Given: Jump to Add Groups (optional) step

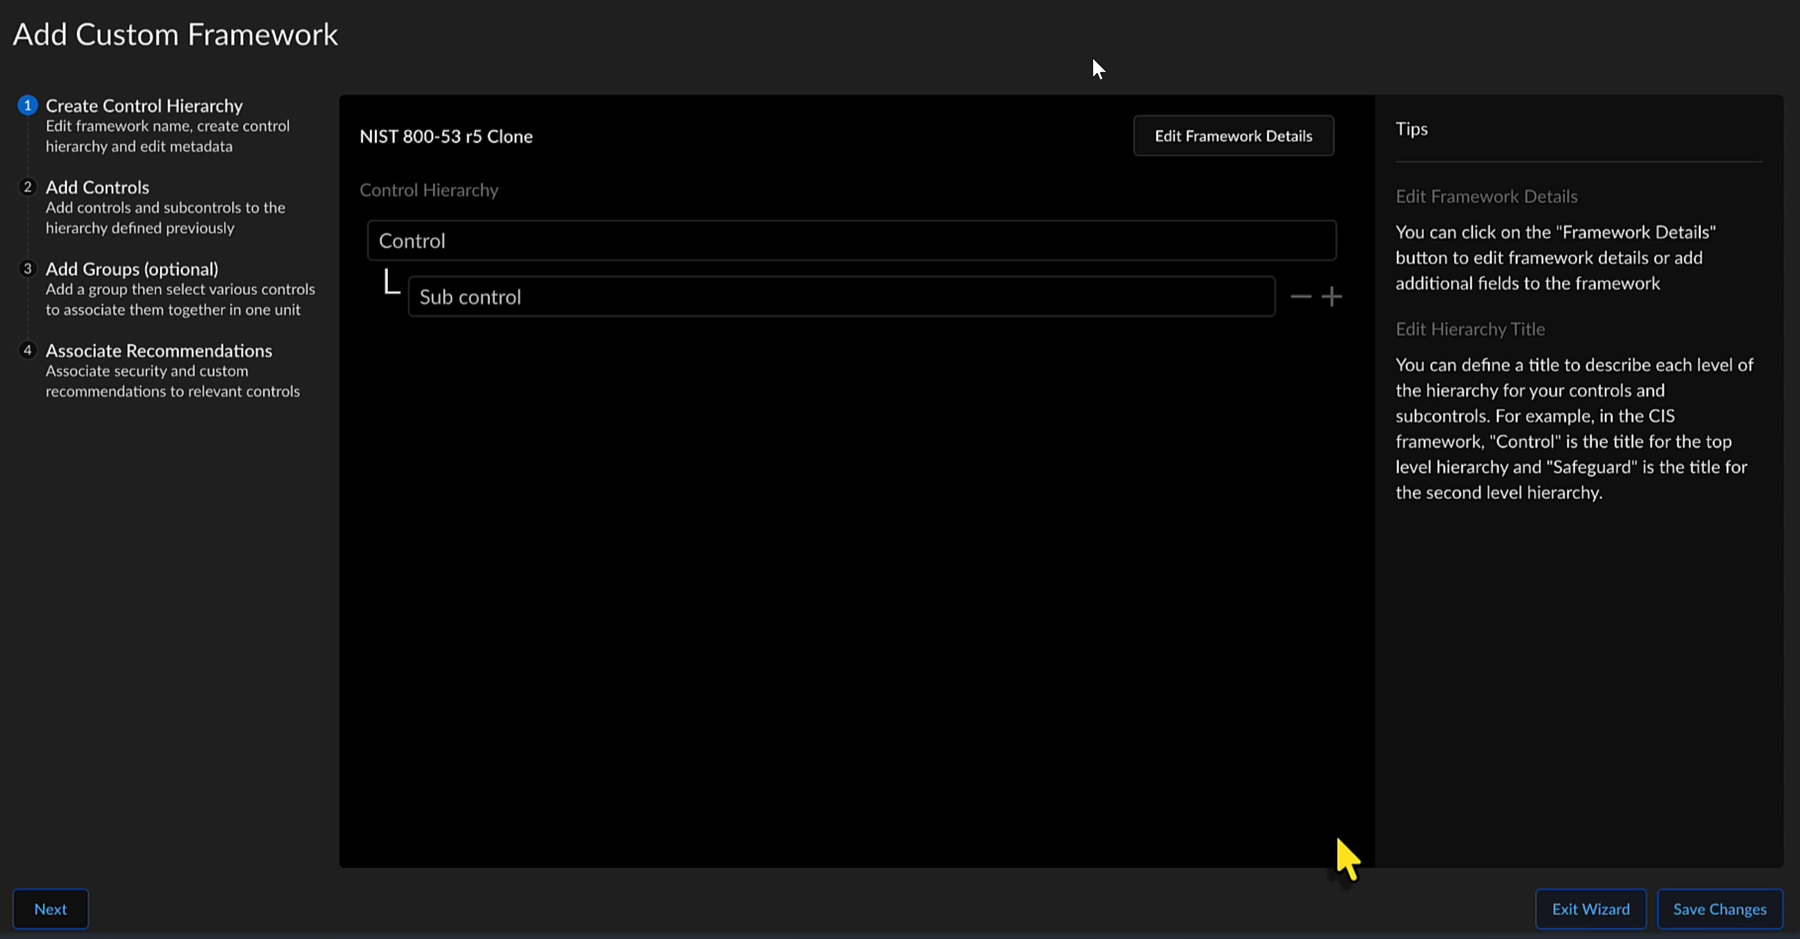Looking at the screenshot, I should 131,269.
